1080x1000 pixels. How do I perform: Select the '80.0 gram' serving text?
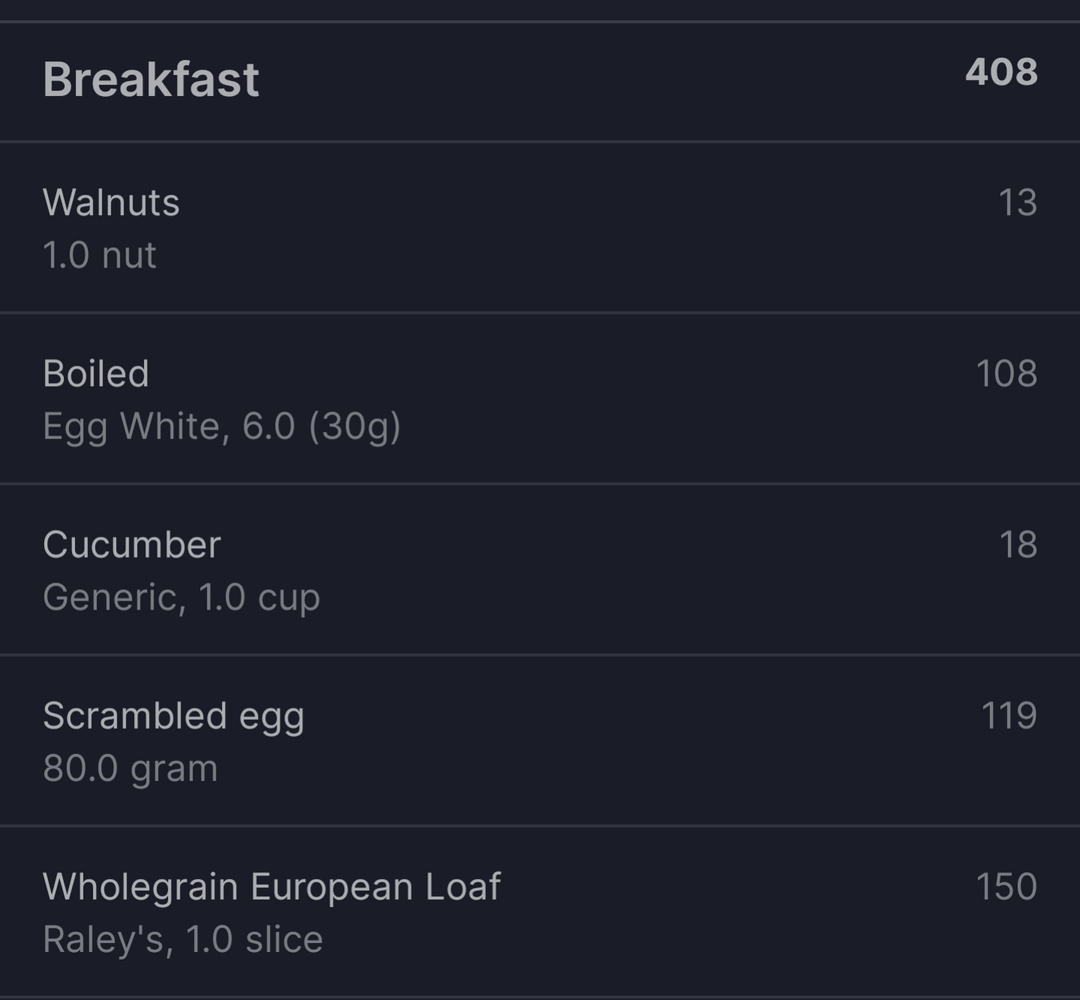click(x=130, y=769)
